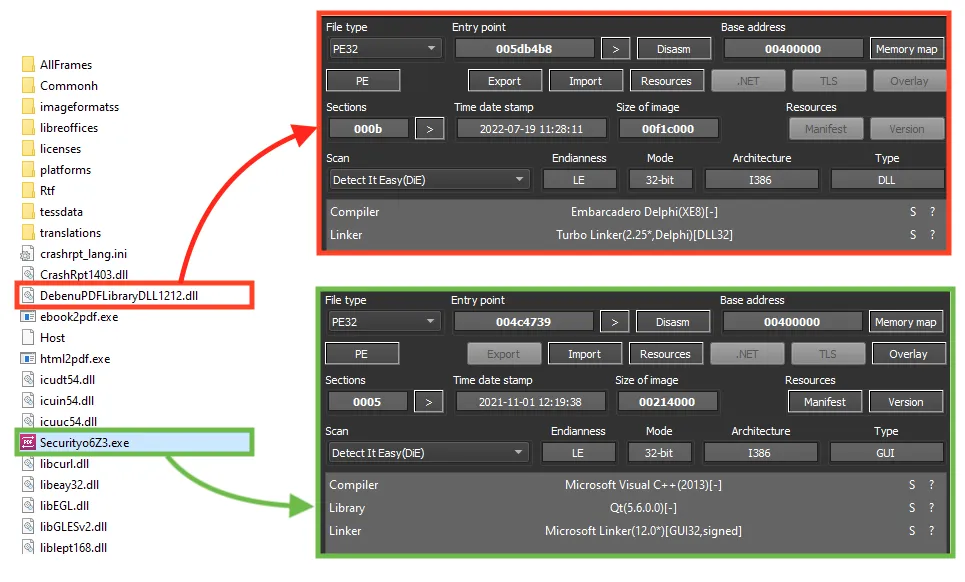Select the translations folder icon
This screenshot has width=965, height=582.
[x=28, y=232]
